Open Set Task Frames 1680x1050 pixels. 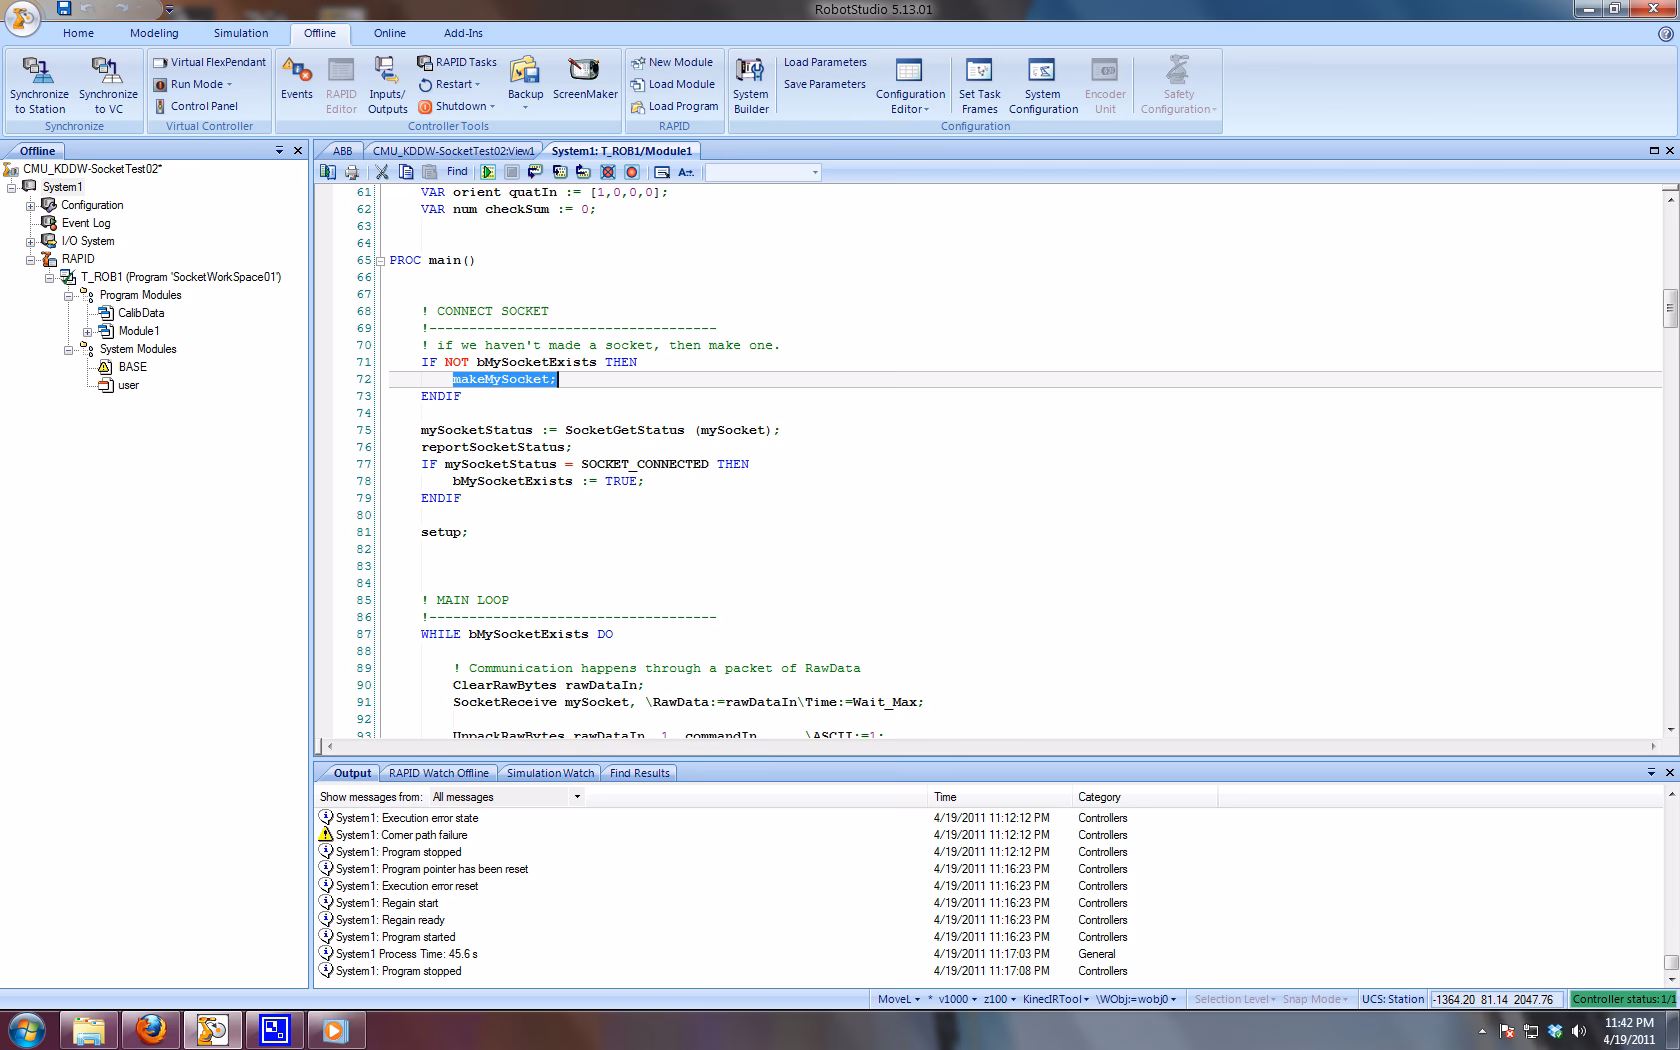coord(979,85)
